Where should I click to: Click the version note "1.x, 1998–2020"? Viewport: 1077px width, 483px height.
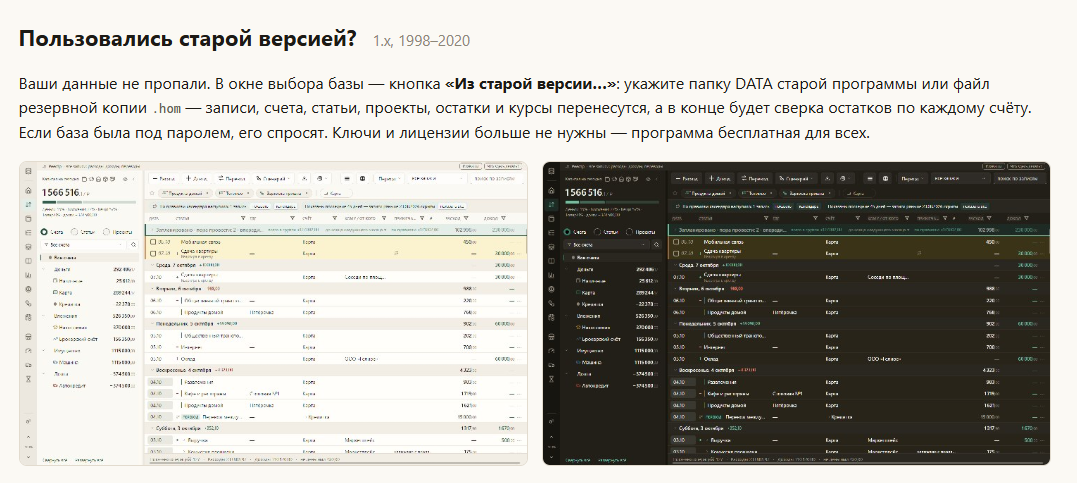[x=421, y=41]
